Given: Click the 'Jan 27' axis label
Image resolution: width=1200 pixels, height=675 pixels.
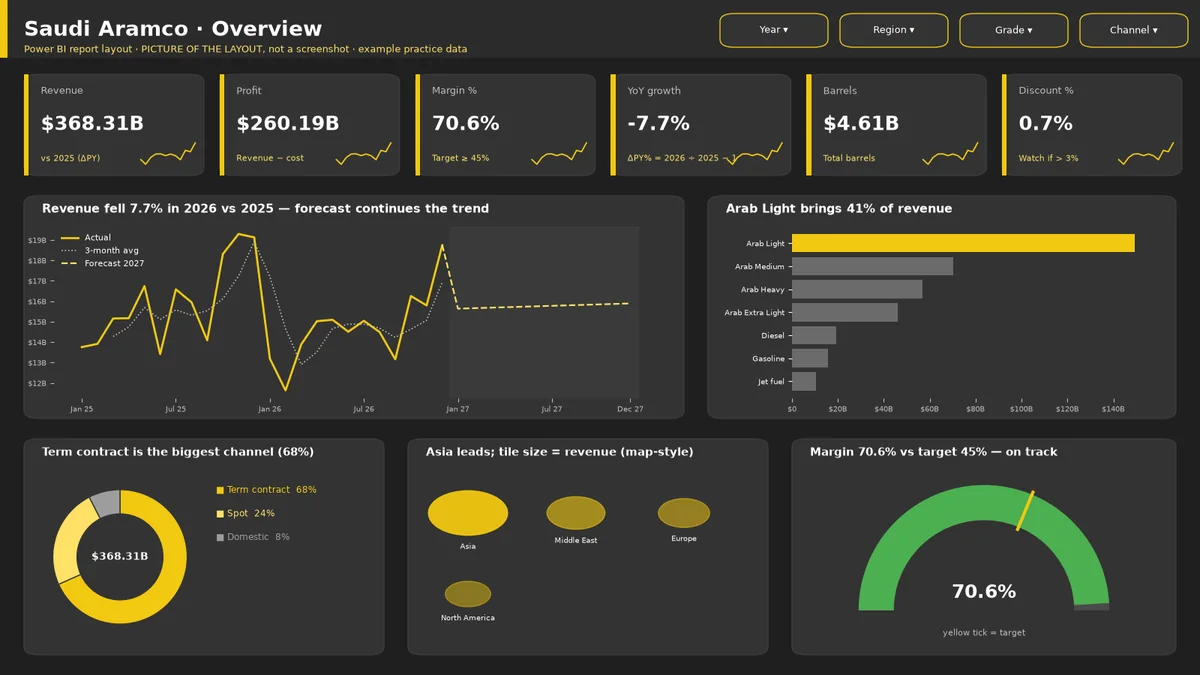Looking at the screenshot, I should [x=458, y=409].
